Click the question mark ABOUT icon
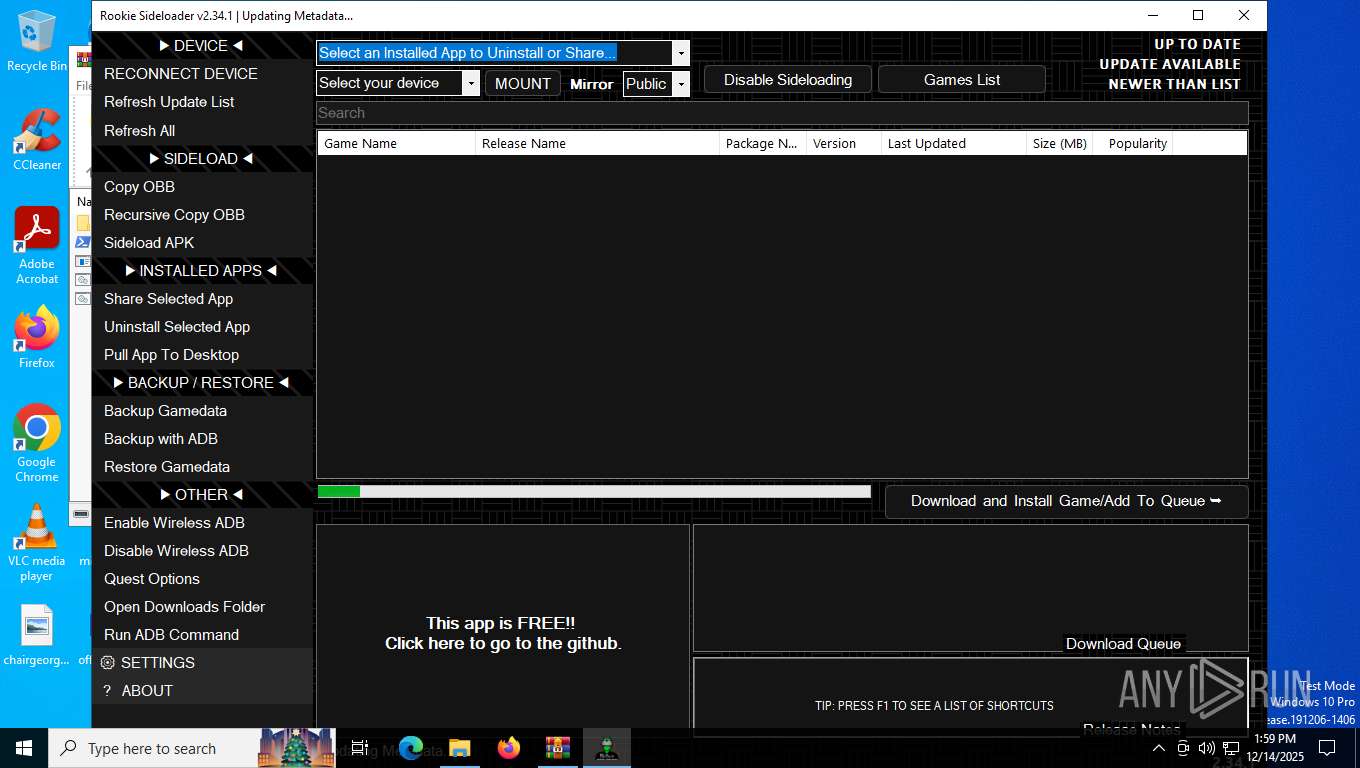The width and height of the screenshot is (1360, 768). coord(107,691)
